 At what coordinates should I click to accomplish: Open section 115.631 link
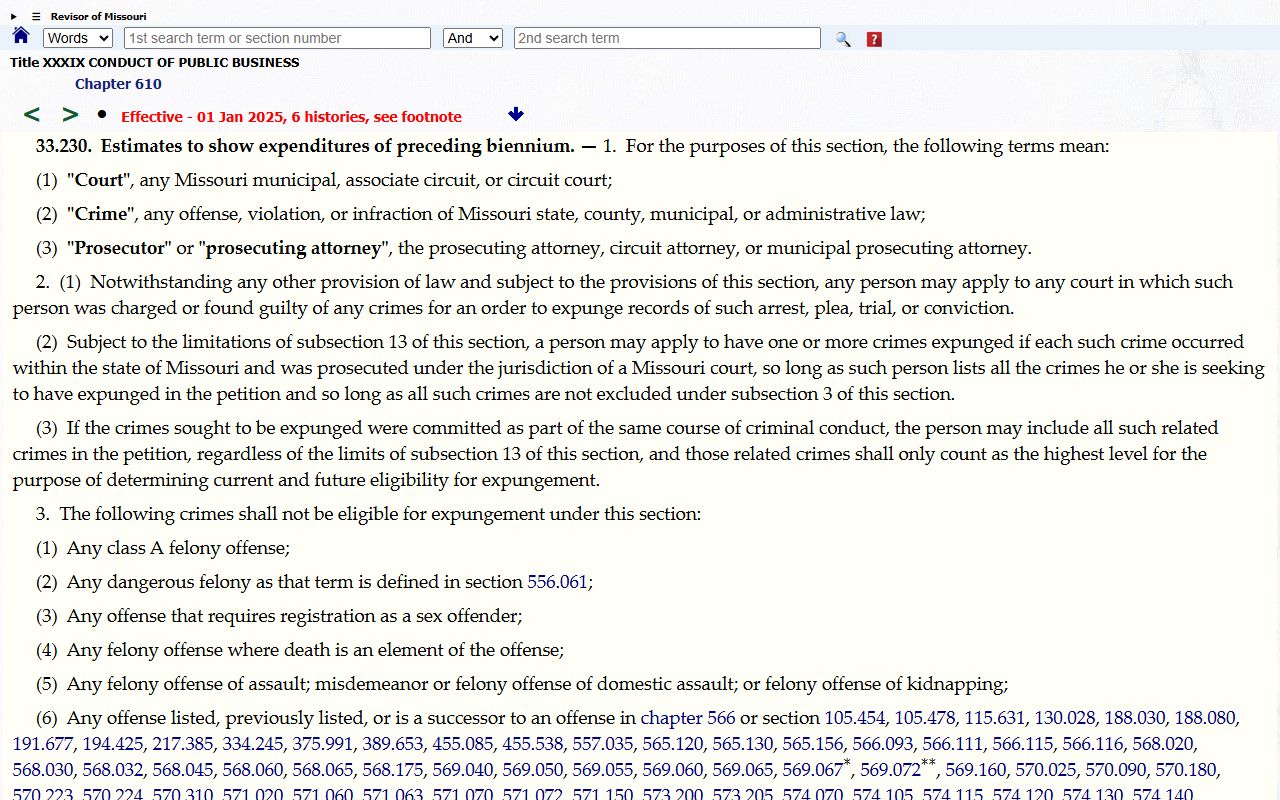[x=995, y=718]
